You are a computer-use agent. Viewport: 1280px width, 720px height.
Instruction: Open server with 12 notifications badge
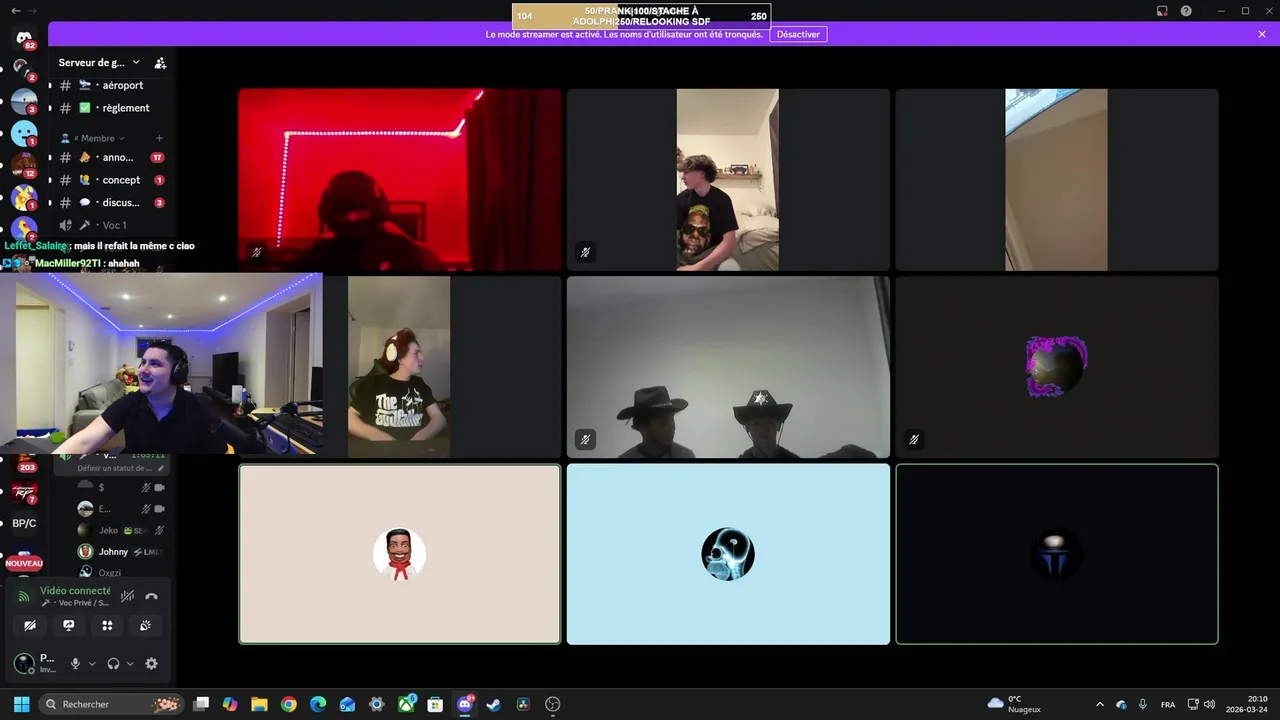pyautogui.click(x=24, y=165)
